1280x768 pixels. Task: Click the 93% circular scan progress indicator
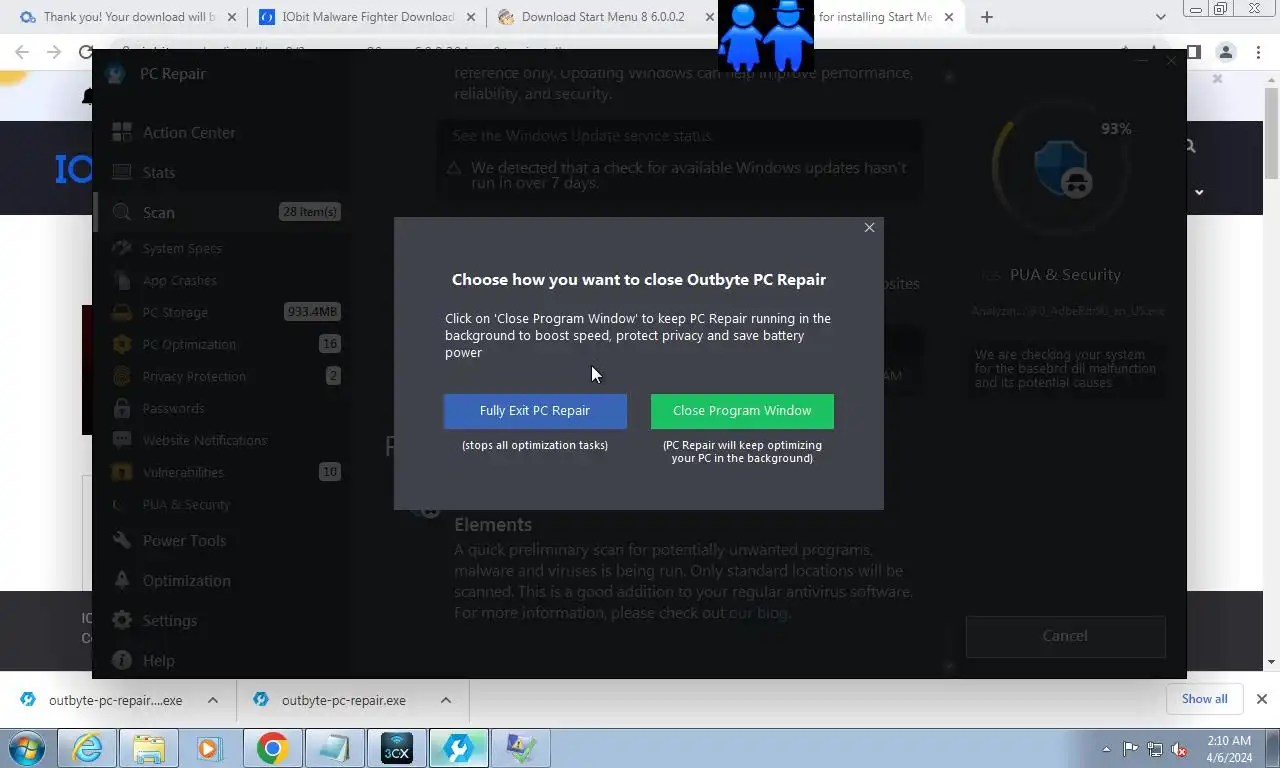point(1062,168)
